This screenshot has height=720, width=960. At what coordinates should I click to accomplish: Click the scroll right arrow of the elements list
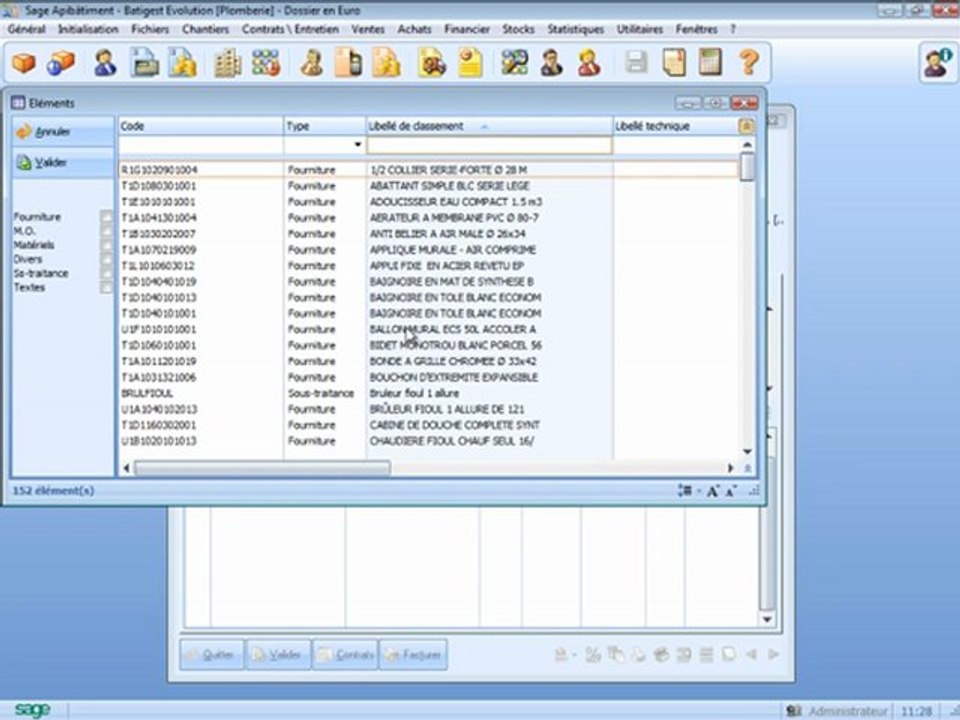point(730,468)
